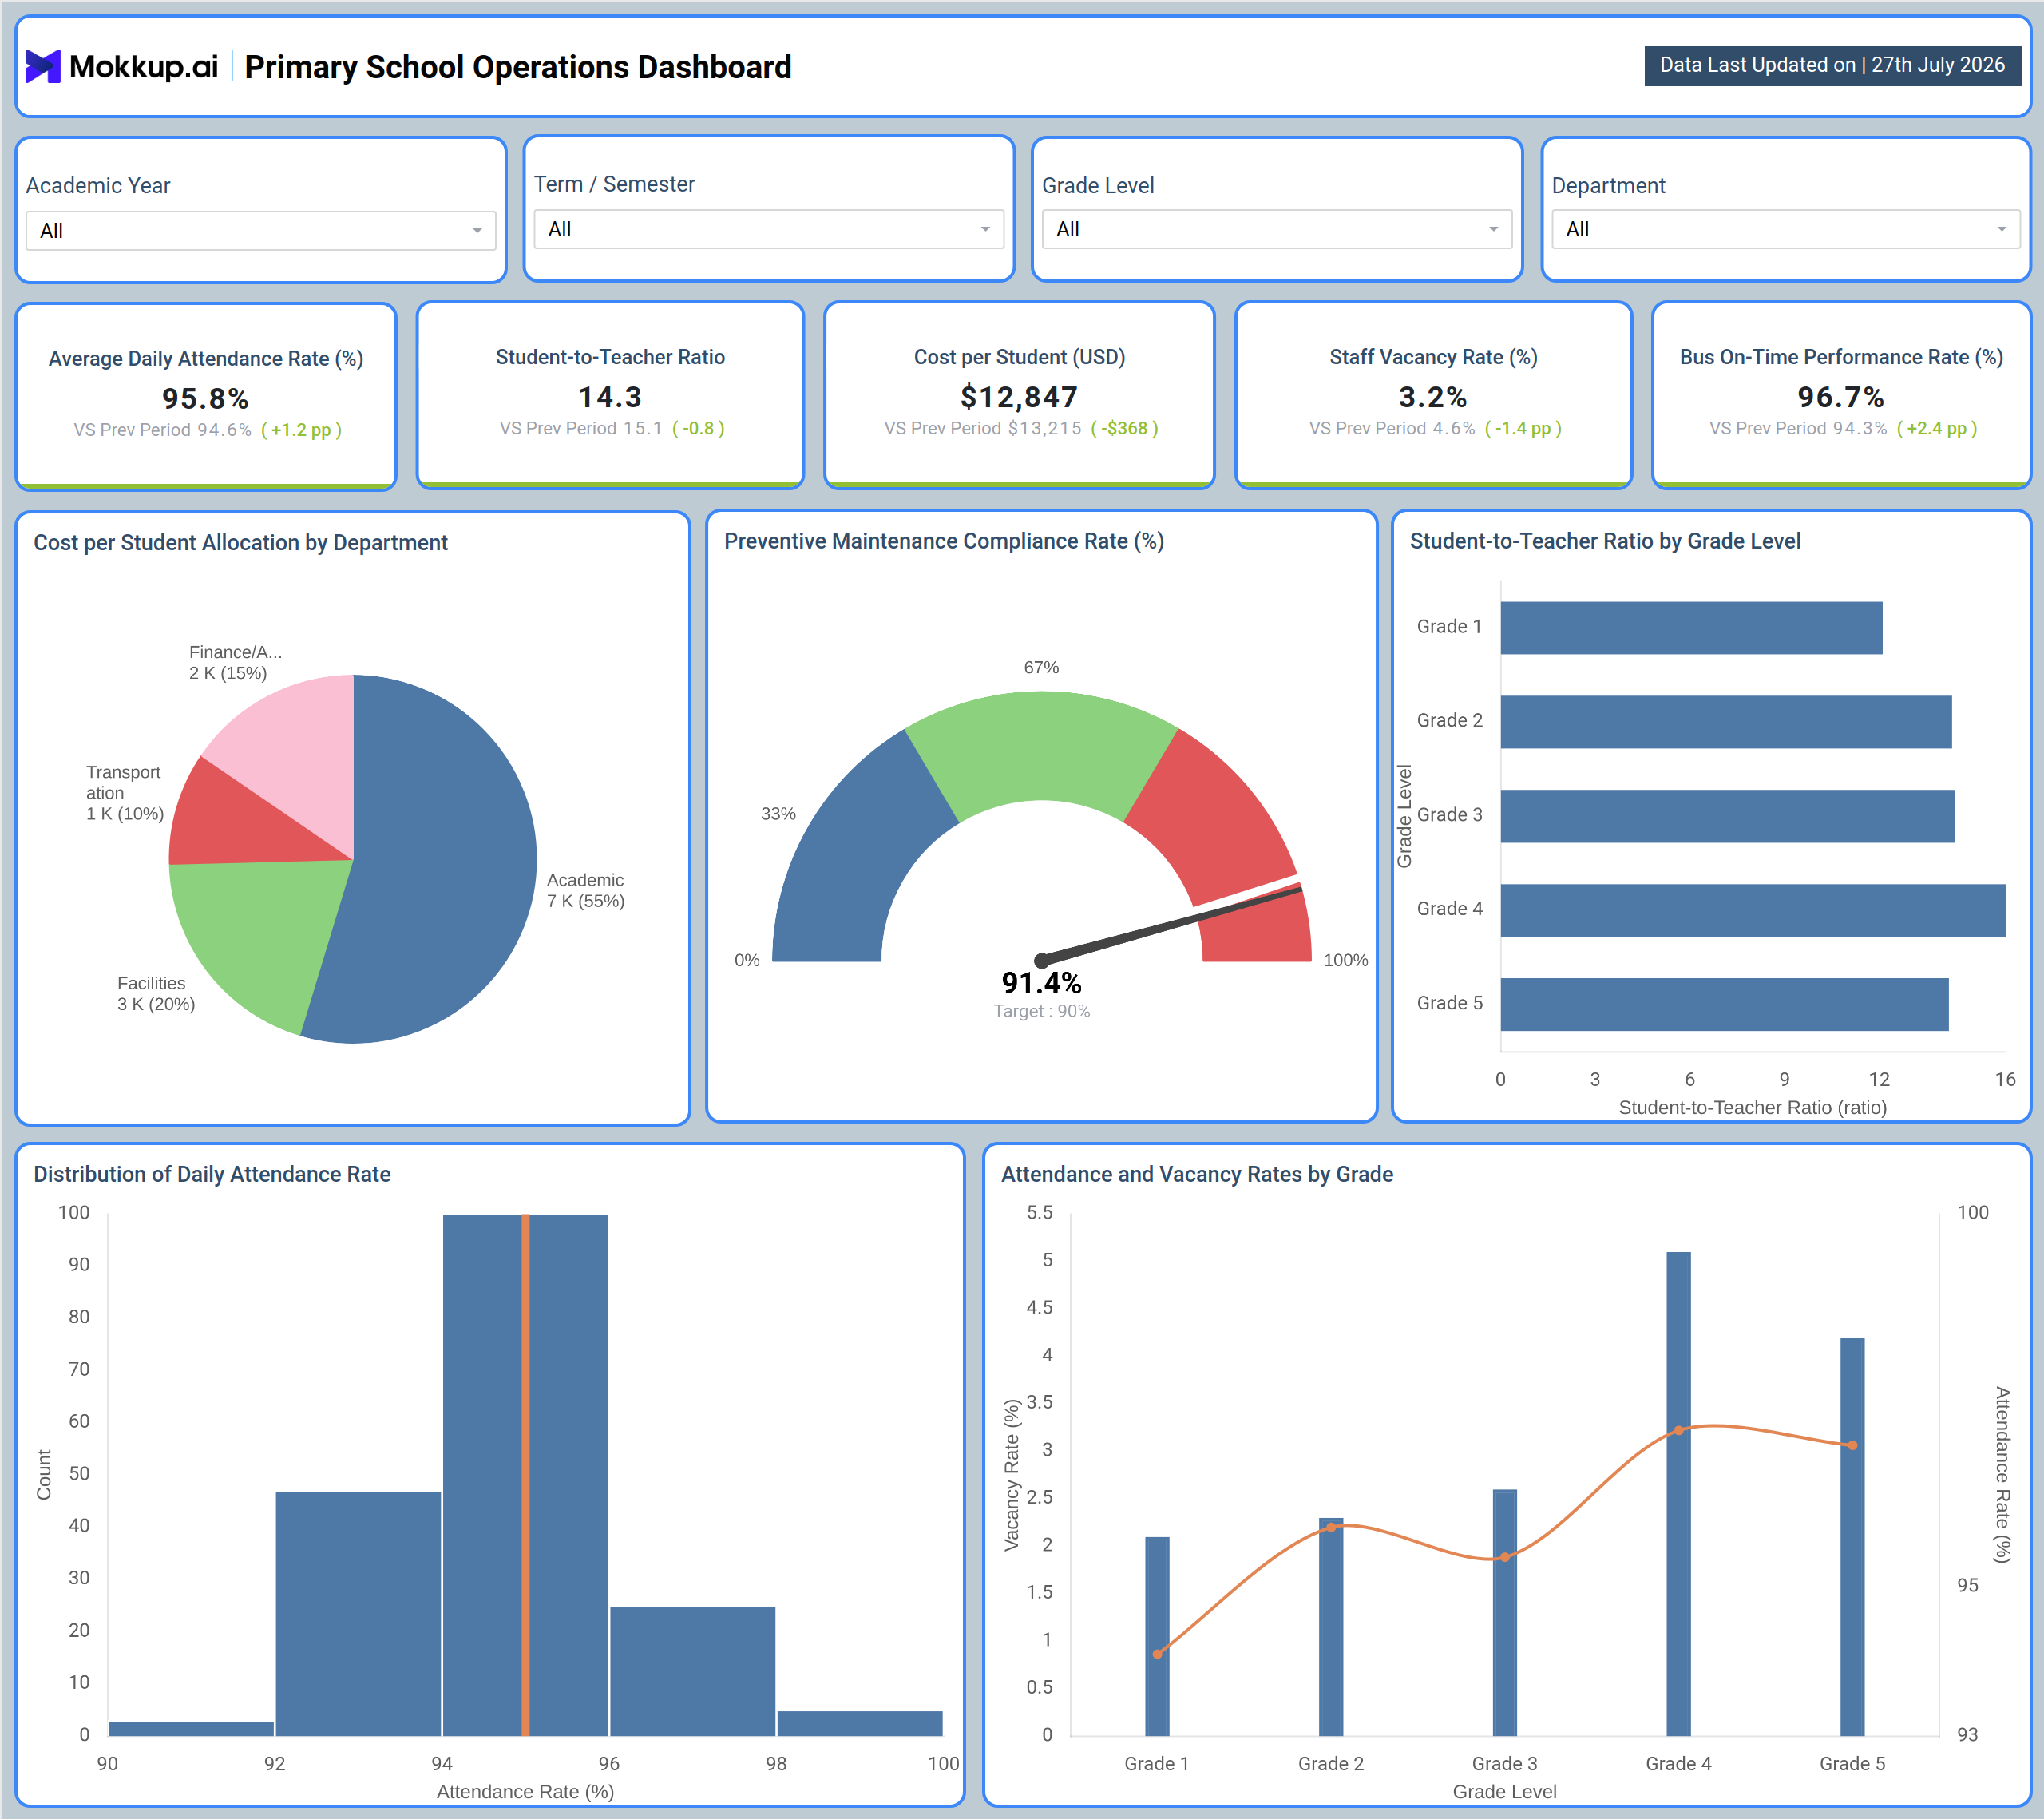Click the Preventive Maintenance Compliance Rate title
Image resolution: width=2044 pixels, height=1819 pixels.
(x=944, y=541)
